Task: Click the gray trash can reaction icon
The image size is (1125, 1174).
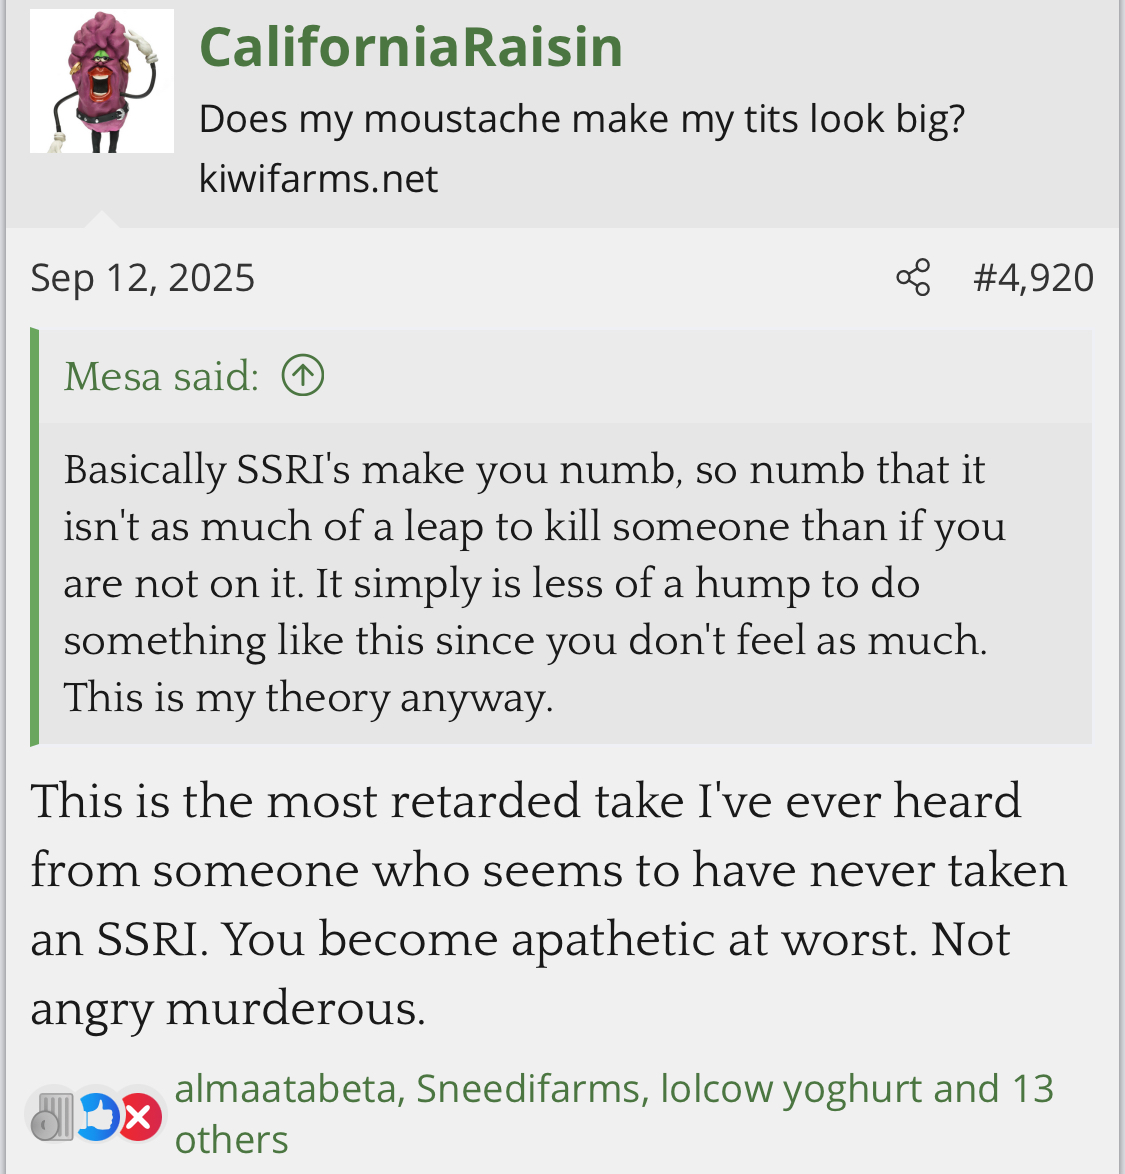Action: (x=53, y=1117)
